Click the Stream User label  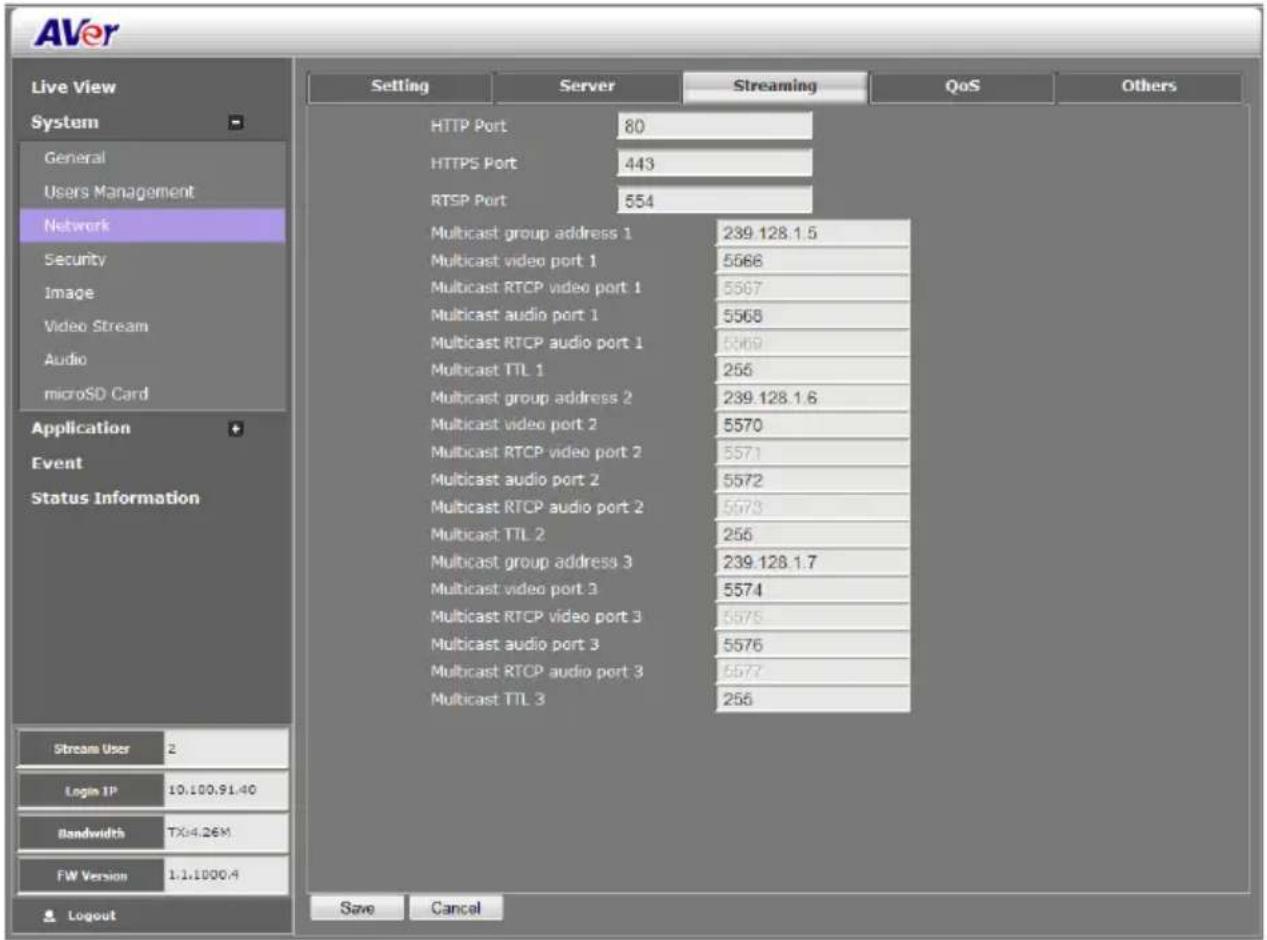tap(90, 748)
